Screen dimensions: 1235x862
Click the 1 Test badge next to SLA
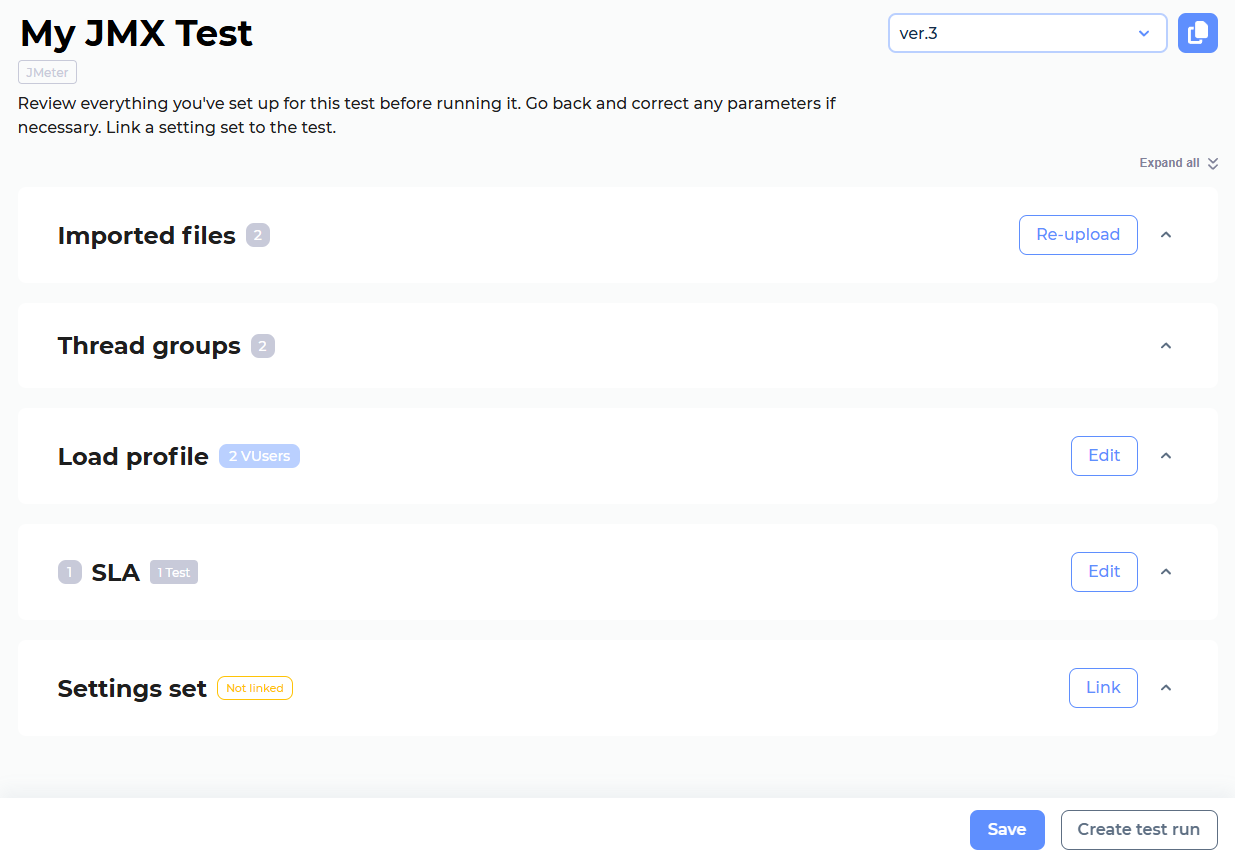173,571
